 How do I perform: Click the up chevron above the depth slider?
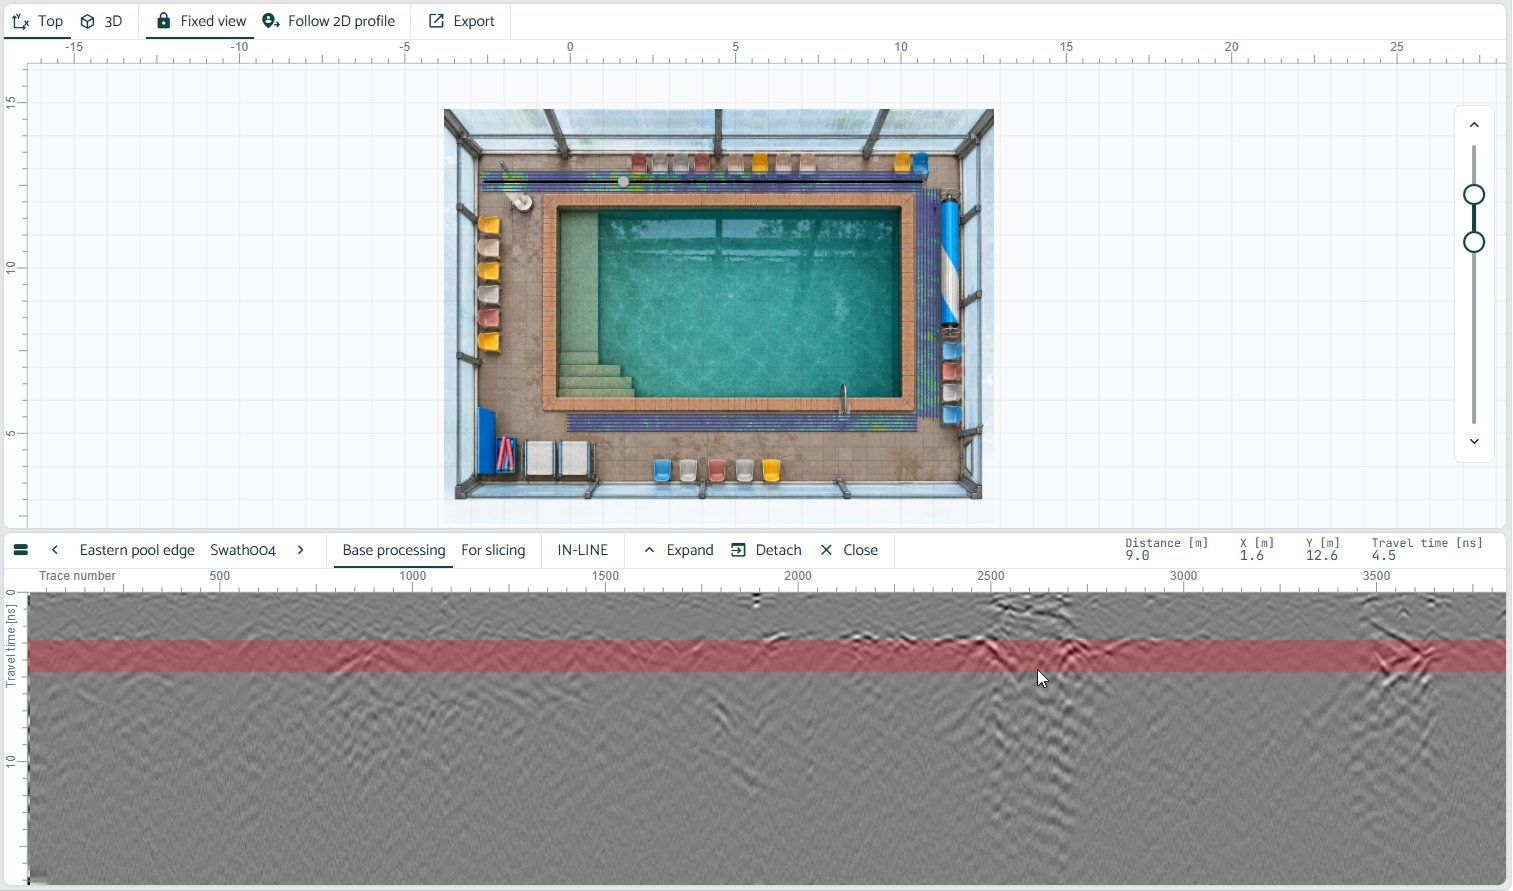[1474, 125]
